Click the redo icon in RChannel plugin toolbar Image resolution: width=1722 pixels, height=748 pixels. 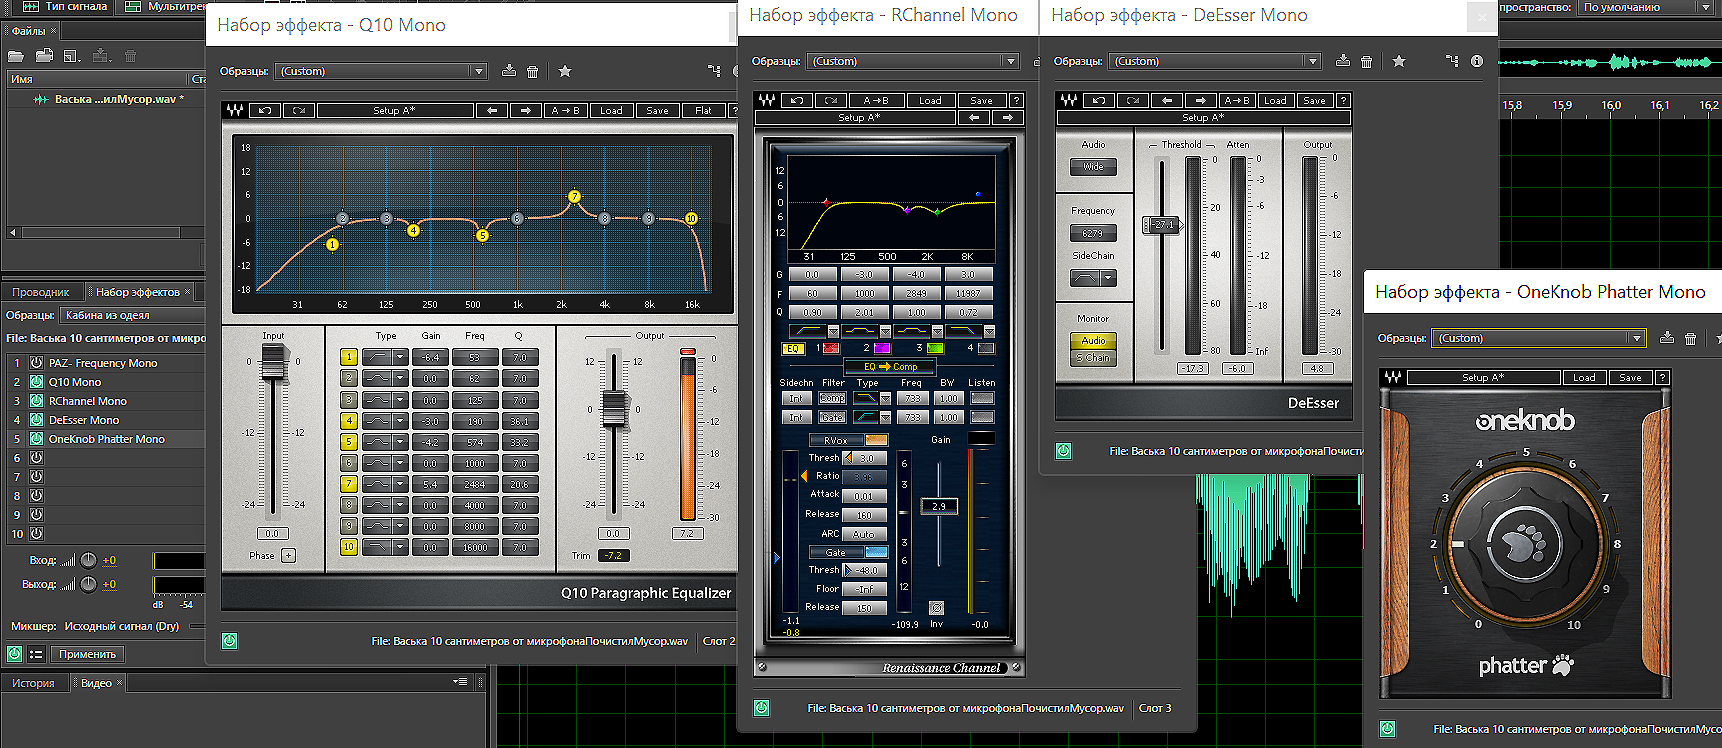tap(830, 100)
